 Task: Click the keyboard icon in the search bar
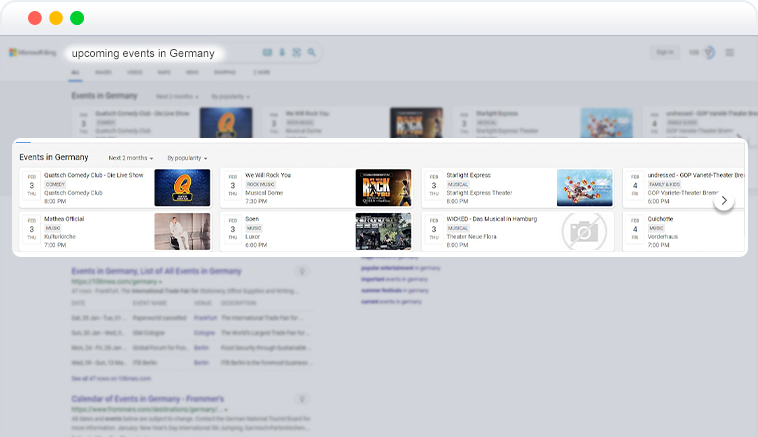click(x=267, y=52)
